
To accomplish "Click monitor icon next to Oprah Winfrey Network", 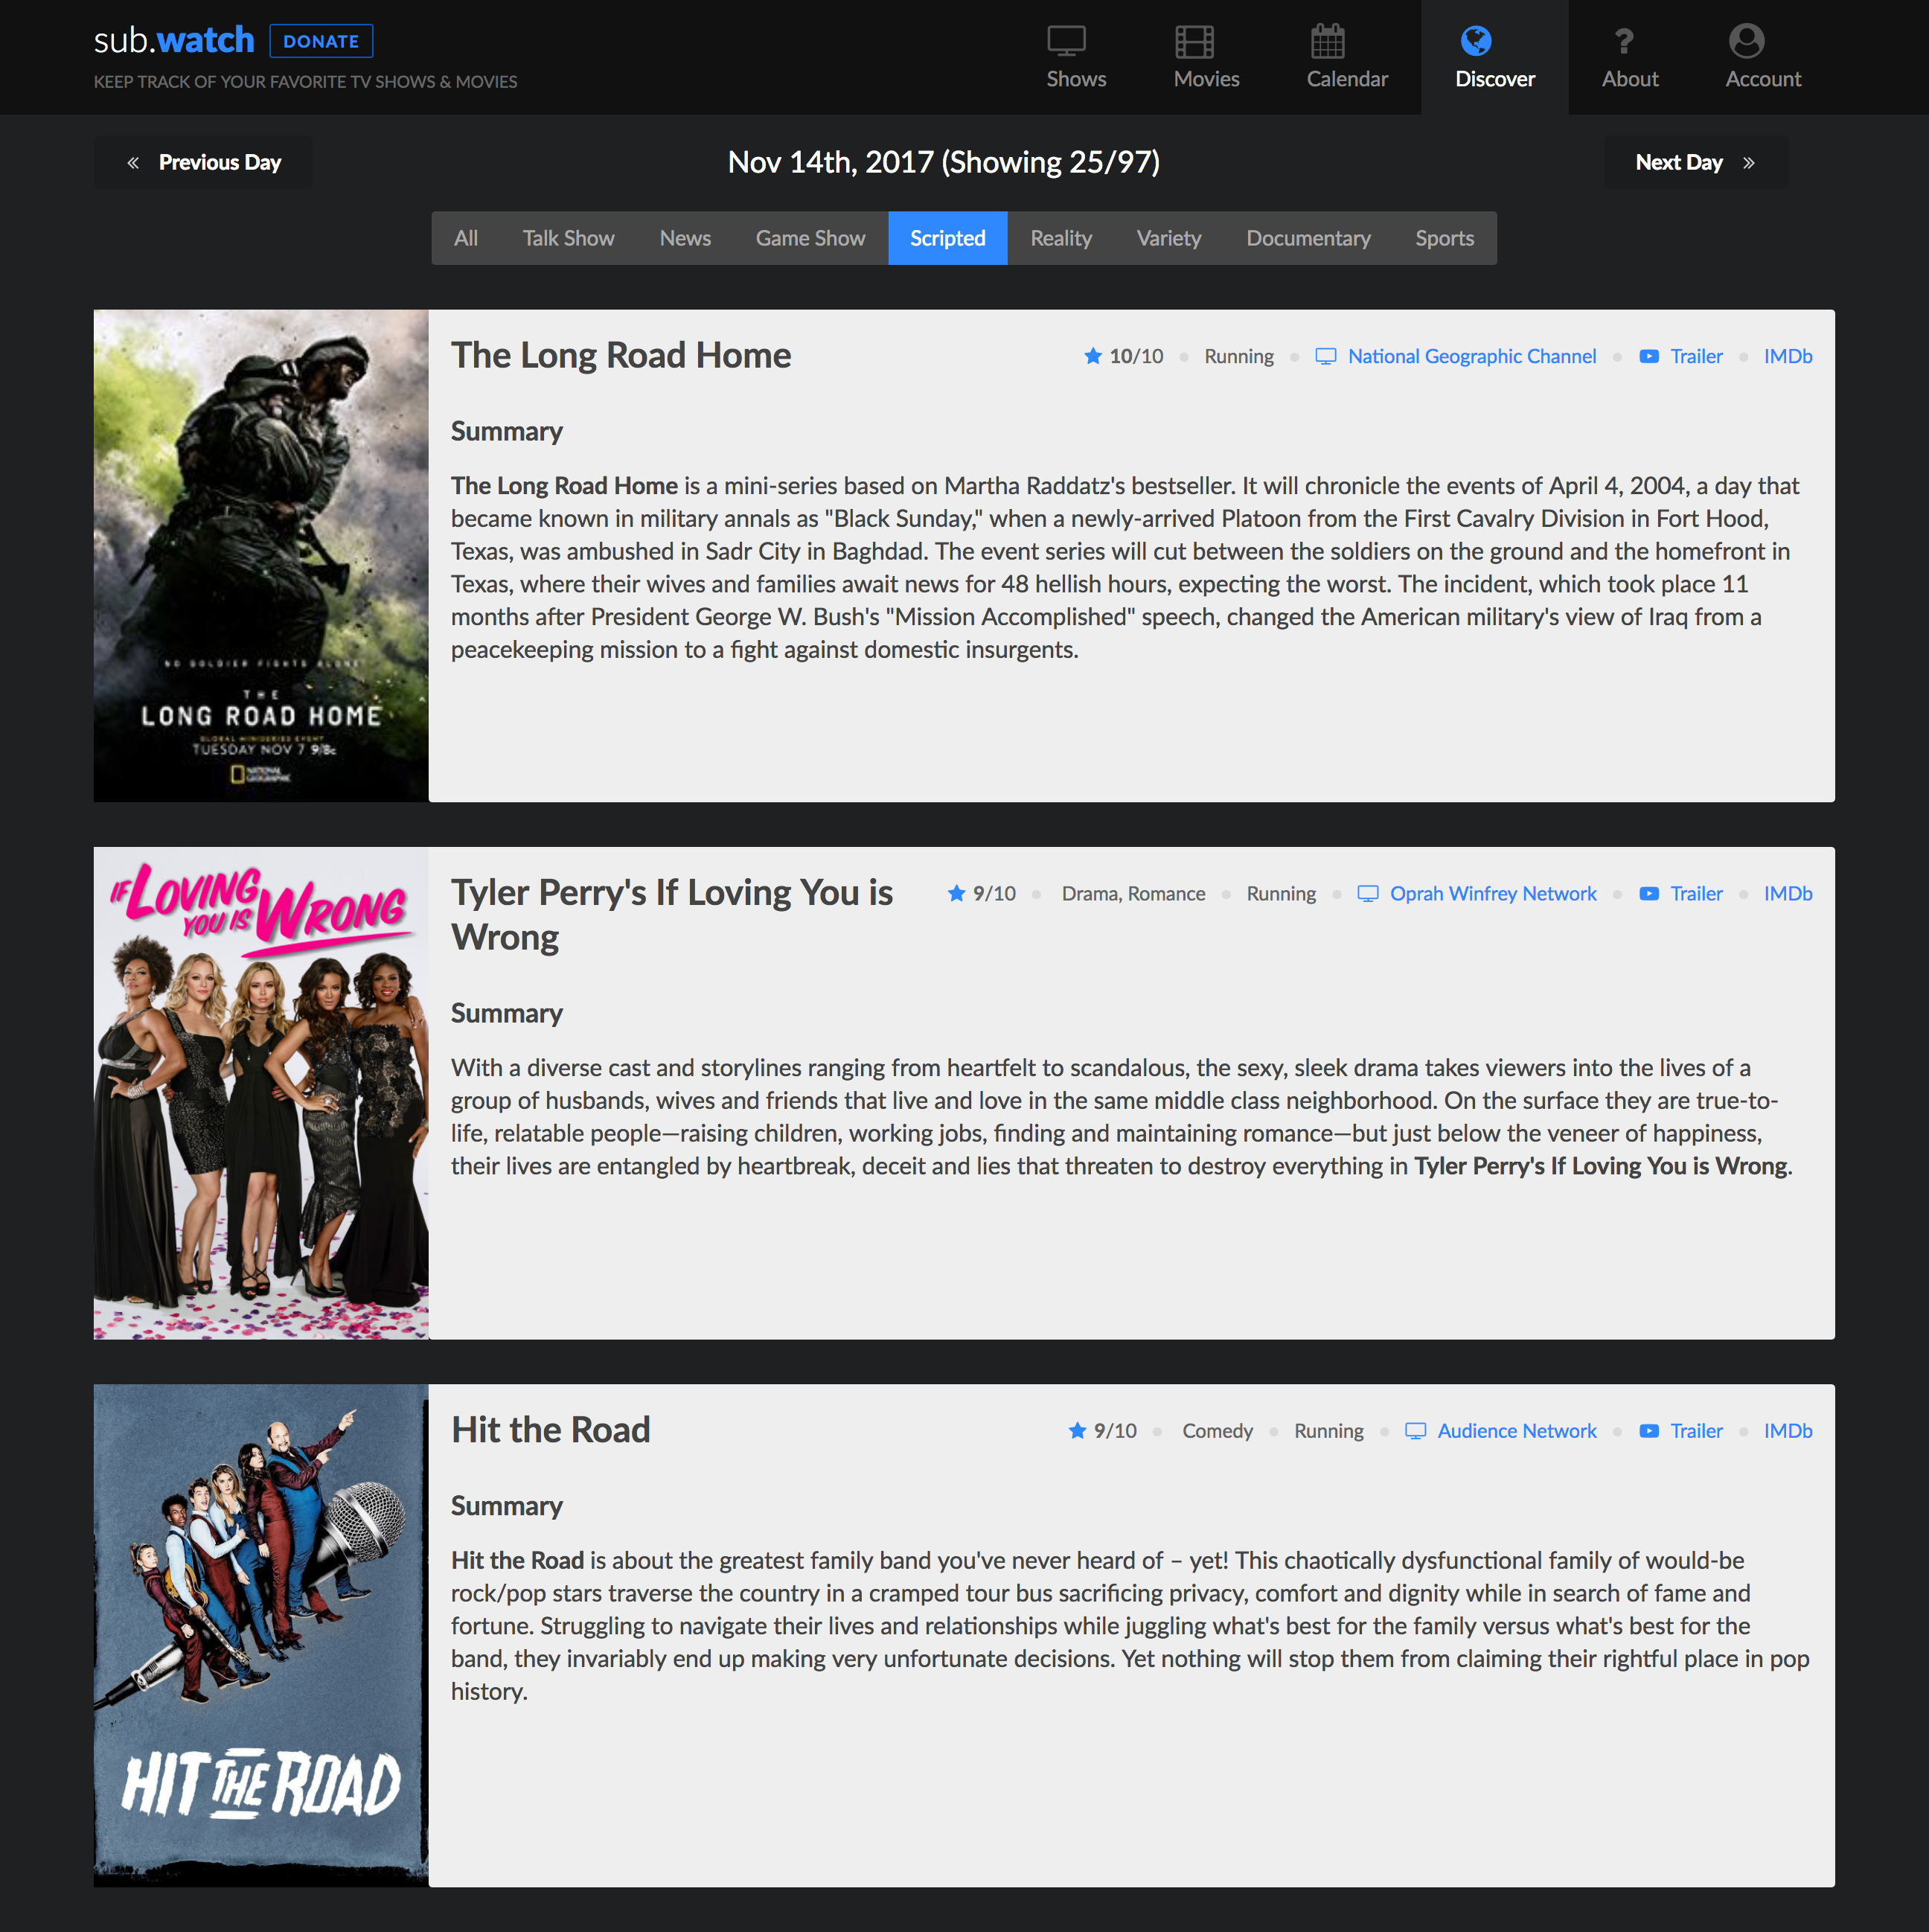I will coord(1367,893).
